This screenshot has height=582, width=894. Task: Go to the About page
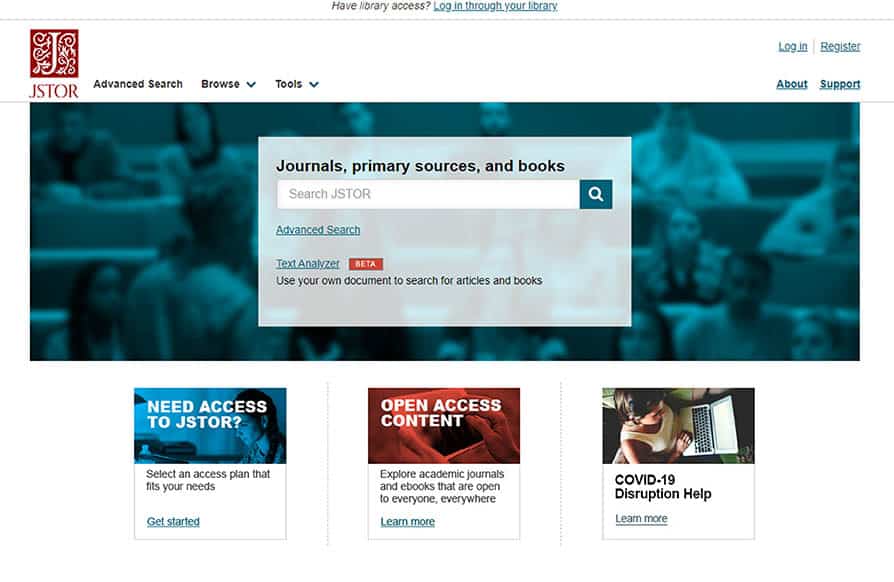(x=792, y=84)
